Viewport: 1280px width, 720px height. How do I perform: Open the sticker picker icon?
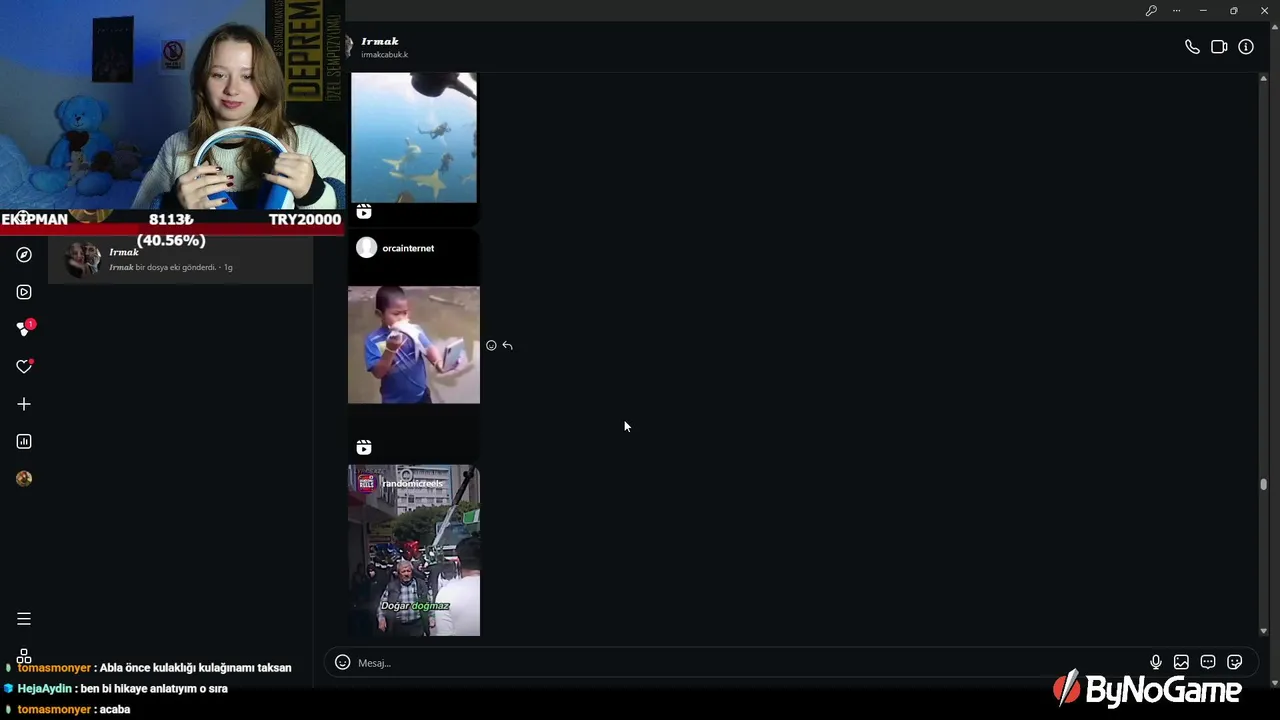click(x=1234, y=662)
